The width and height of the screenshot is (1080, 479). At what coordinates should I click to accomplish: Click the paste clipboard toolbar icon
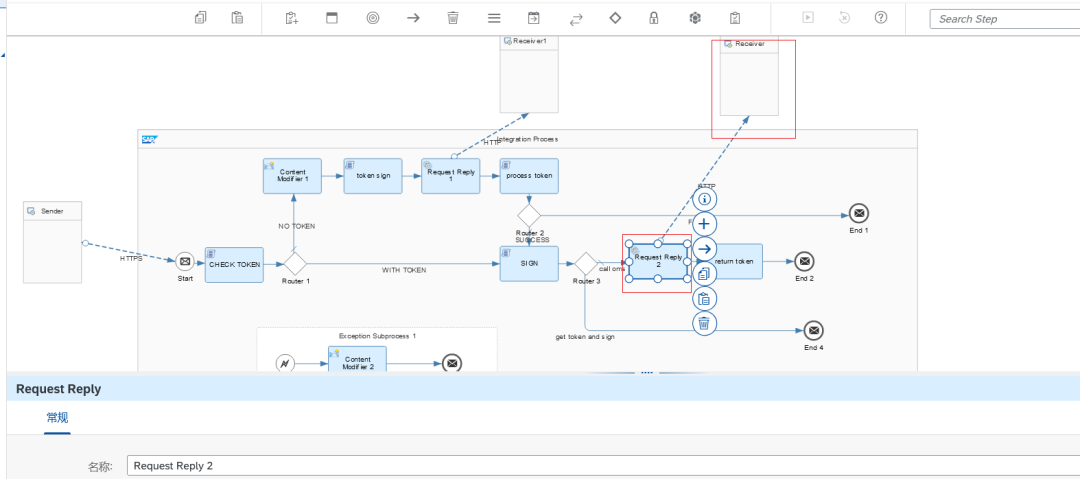pos(237,18)
